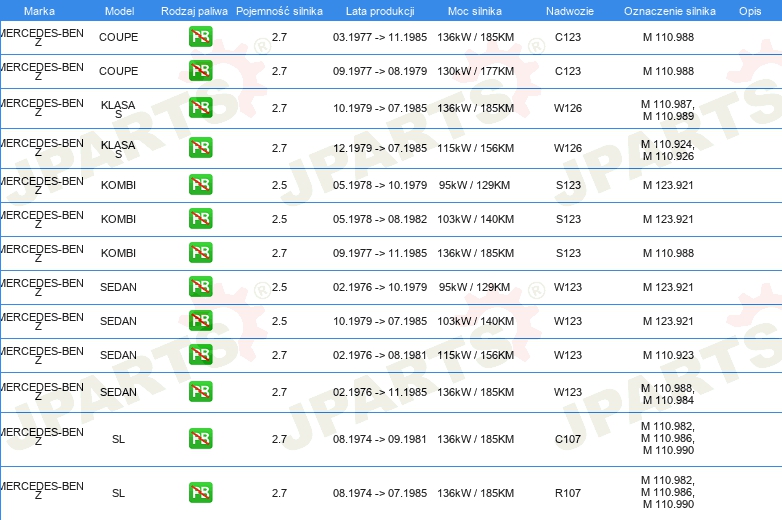Screen dimensions: 782x520
Task: Select the date range 09.1977 -> 08.1979
Action: click(x=380, y=71)
